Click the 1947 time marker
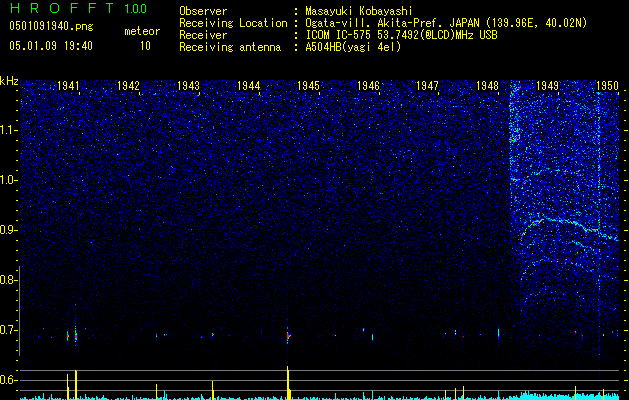Image resolution: width=629 pixels, height=400 pixels. pyautogui.click(x=428, y=85)
